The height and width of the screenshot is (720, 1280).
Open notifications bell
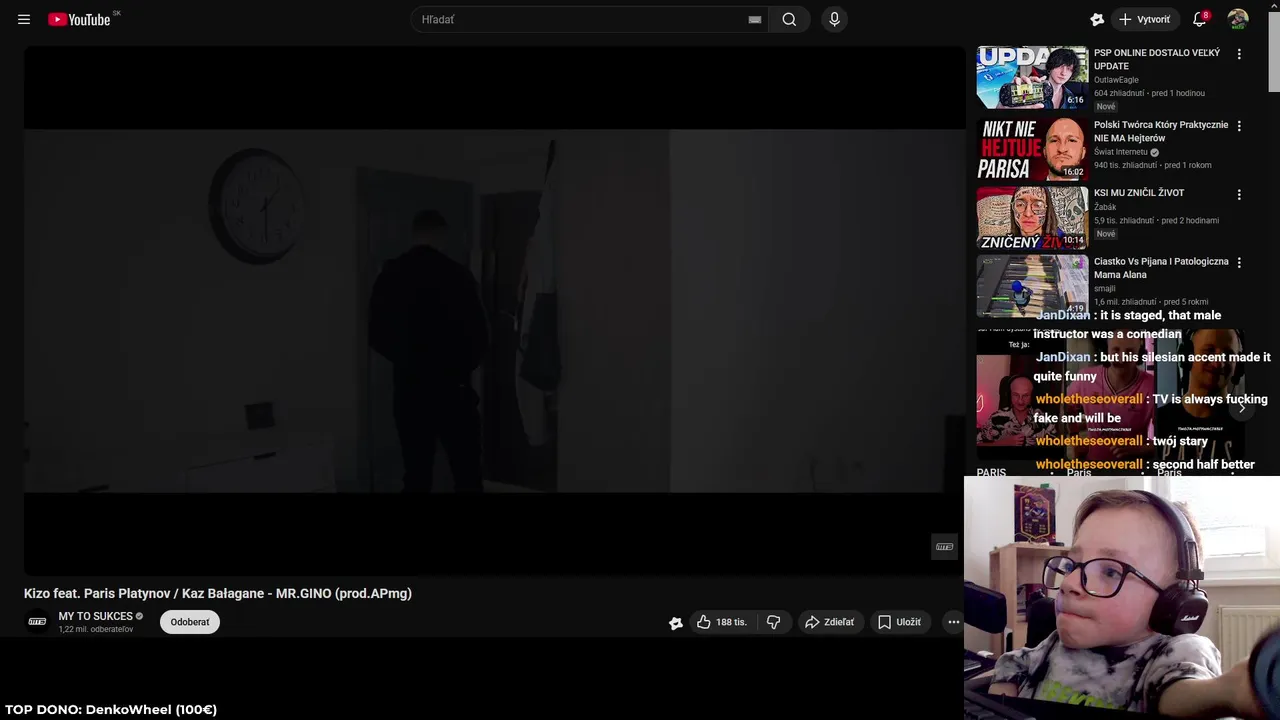click(x=1200, y=19)
